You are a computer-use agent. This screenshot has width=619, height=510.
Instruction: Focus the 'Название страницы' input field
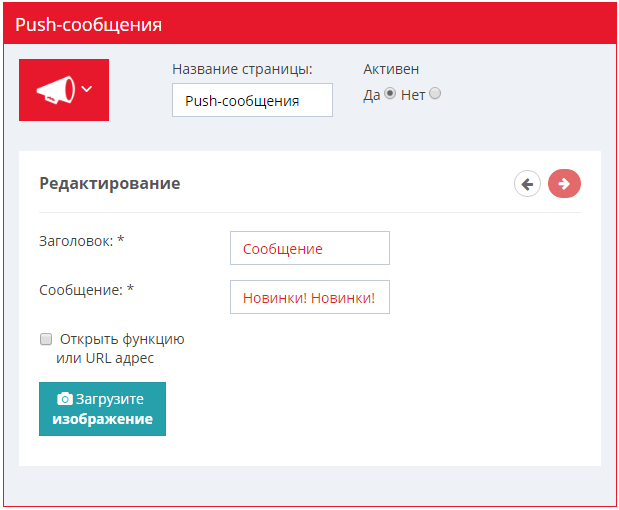252,100
